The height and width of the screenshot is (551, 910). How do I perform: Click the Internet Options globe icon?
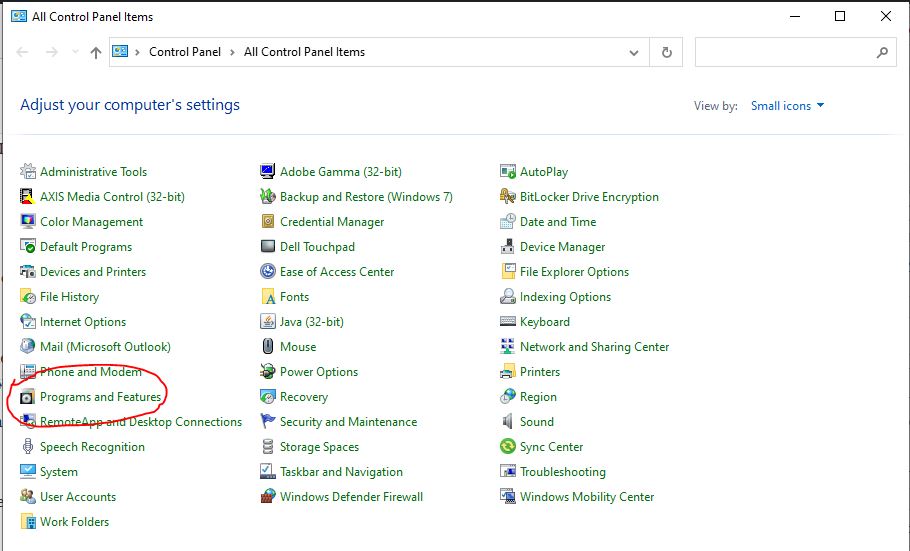point(27,321)
